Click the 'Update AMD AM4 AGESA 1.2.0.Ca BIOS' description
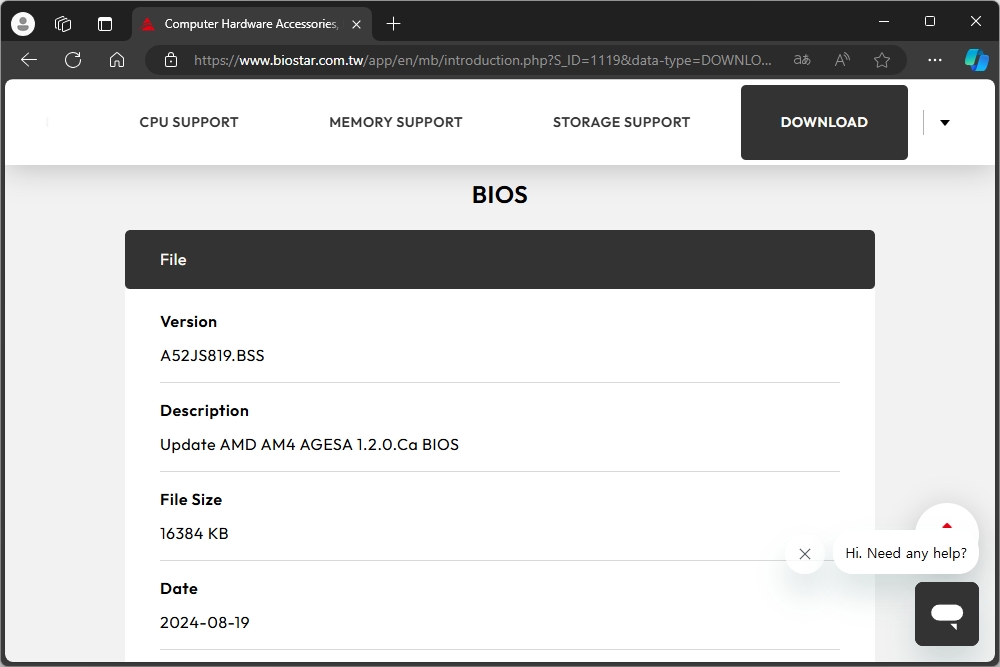The image size is (1000, 667). (309, 444)
